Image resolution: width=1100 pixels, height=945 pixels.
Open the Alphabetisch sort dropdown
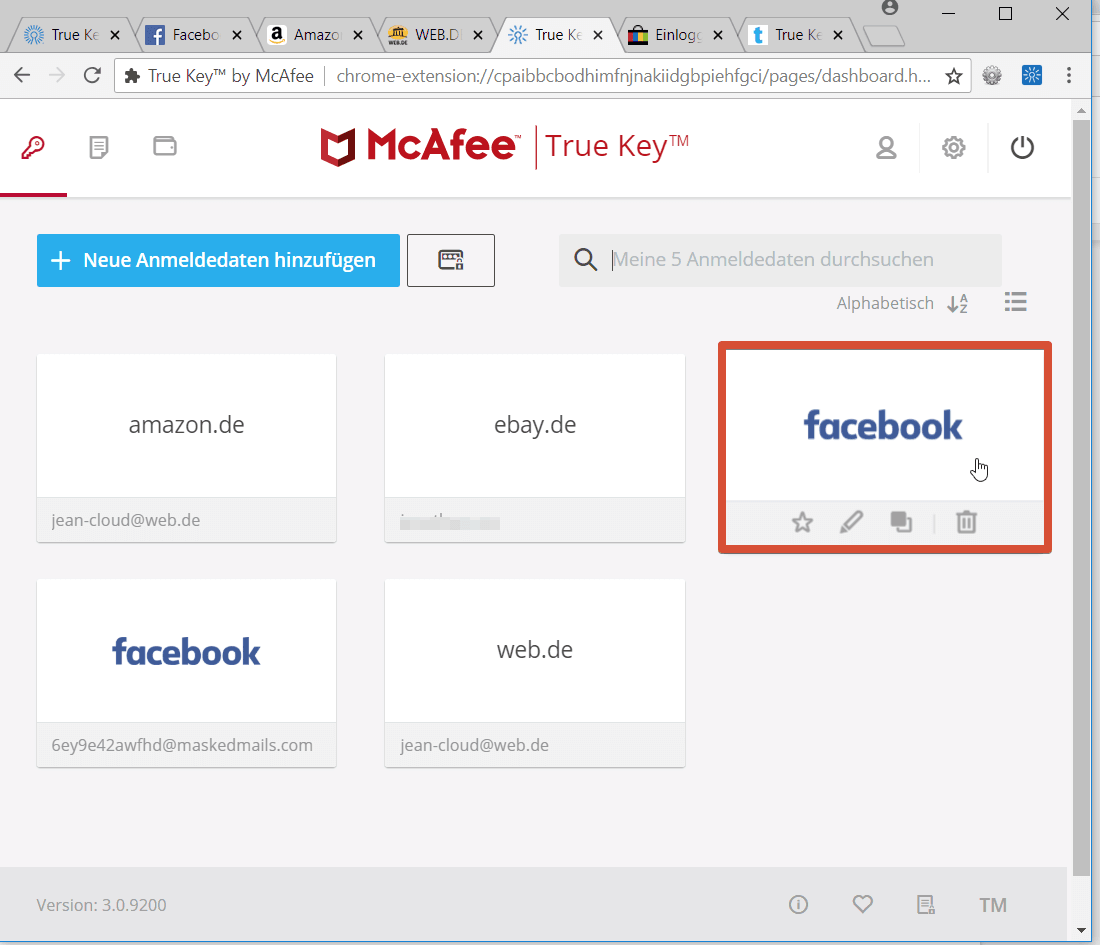[885, 303]
